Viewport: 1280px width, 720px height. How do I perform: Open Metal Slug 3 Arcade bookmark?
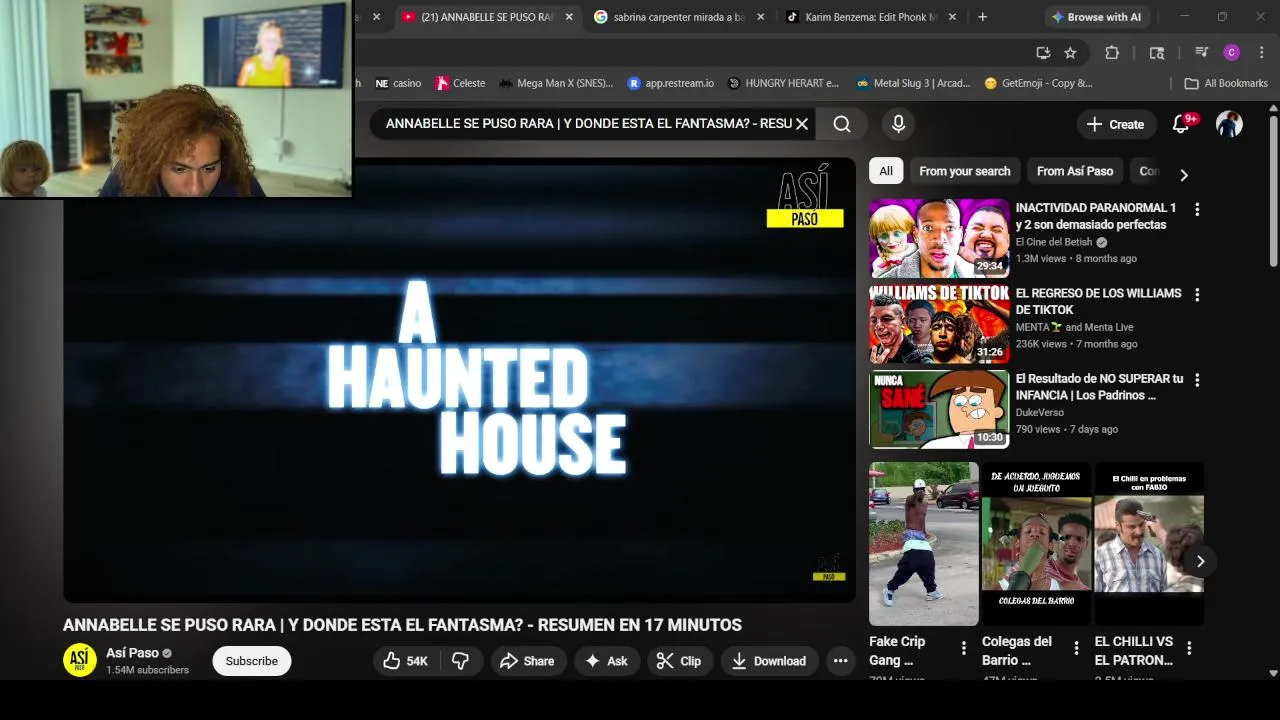click(x=914, y=83)
